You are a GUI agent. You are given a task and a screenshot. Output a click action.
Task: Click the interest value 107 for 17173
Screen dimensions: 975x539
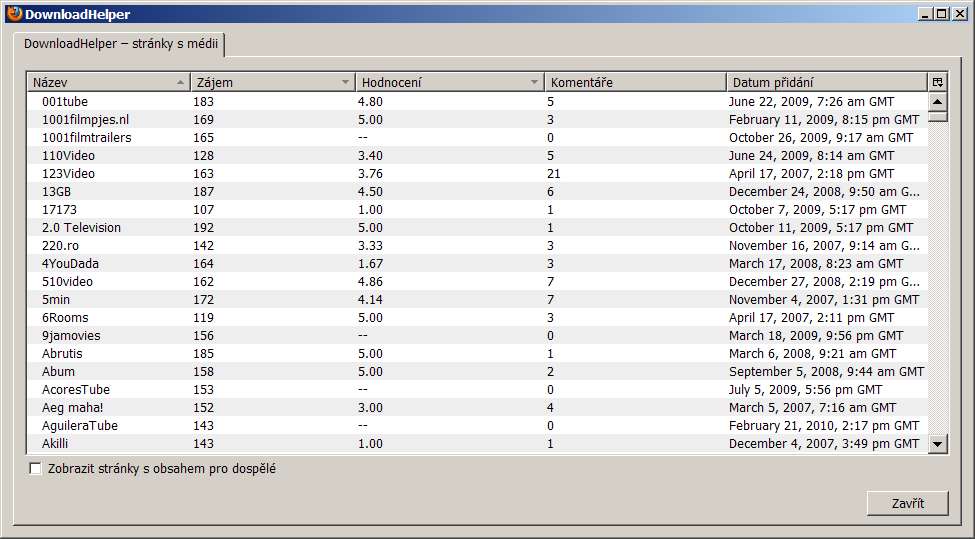point(203,210)
